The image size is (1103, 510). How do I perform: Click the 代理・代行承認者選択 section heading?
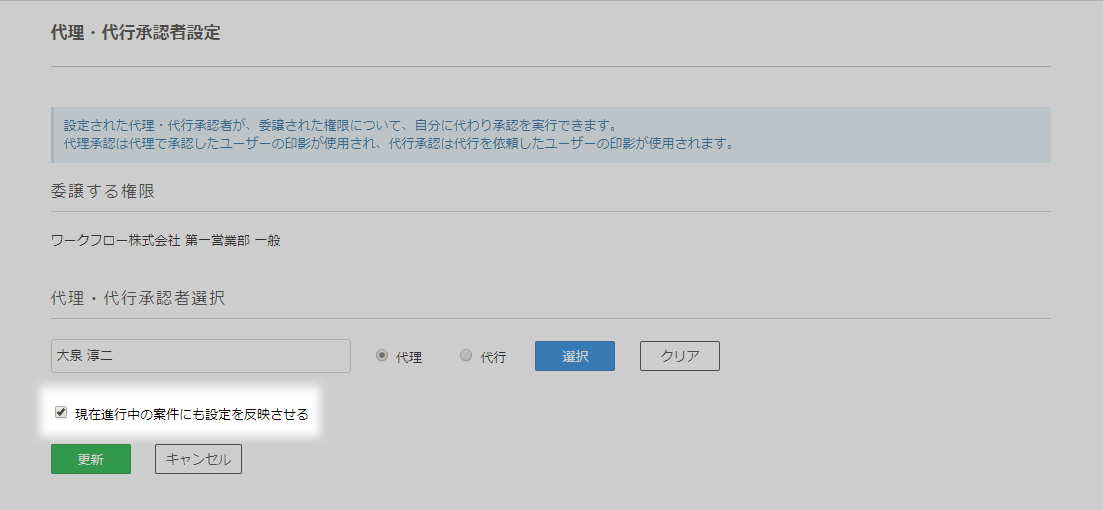138,298
